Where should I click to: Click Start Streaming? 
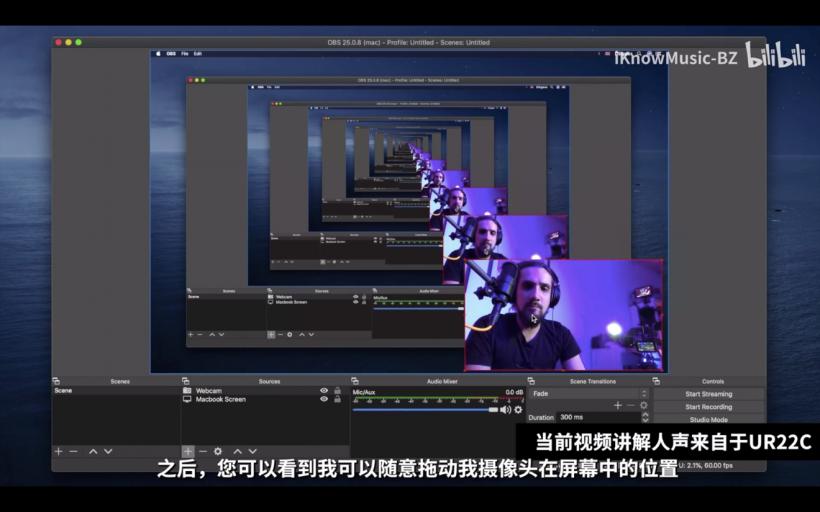[709, 394]
